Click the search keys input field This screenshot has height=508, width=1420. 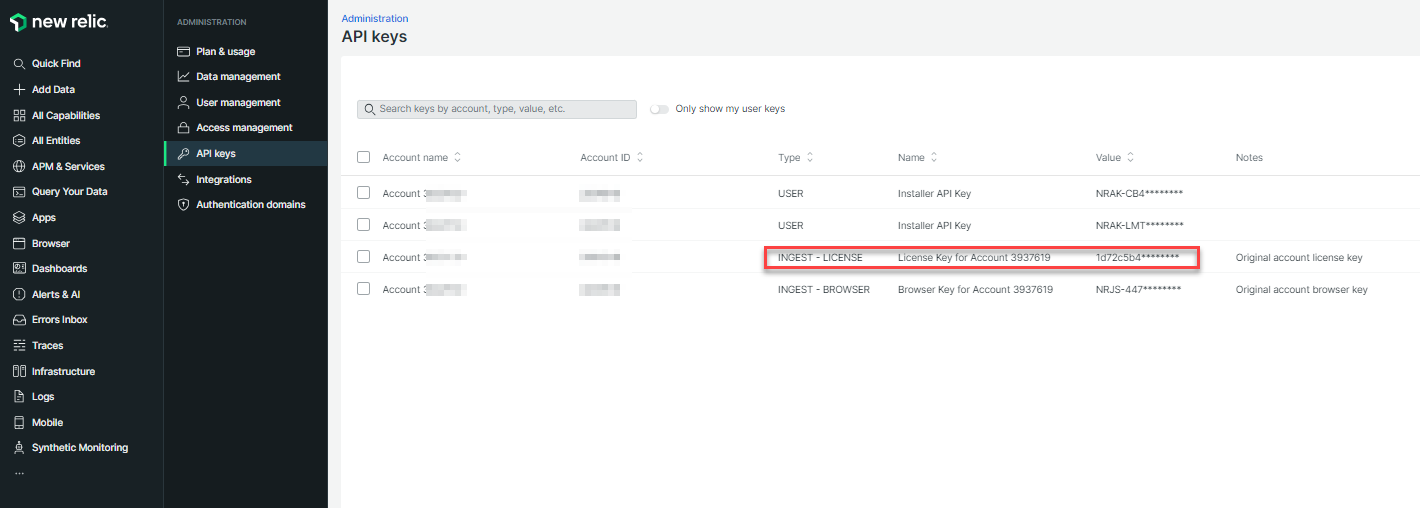(497, 109)
